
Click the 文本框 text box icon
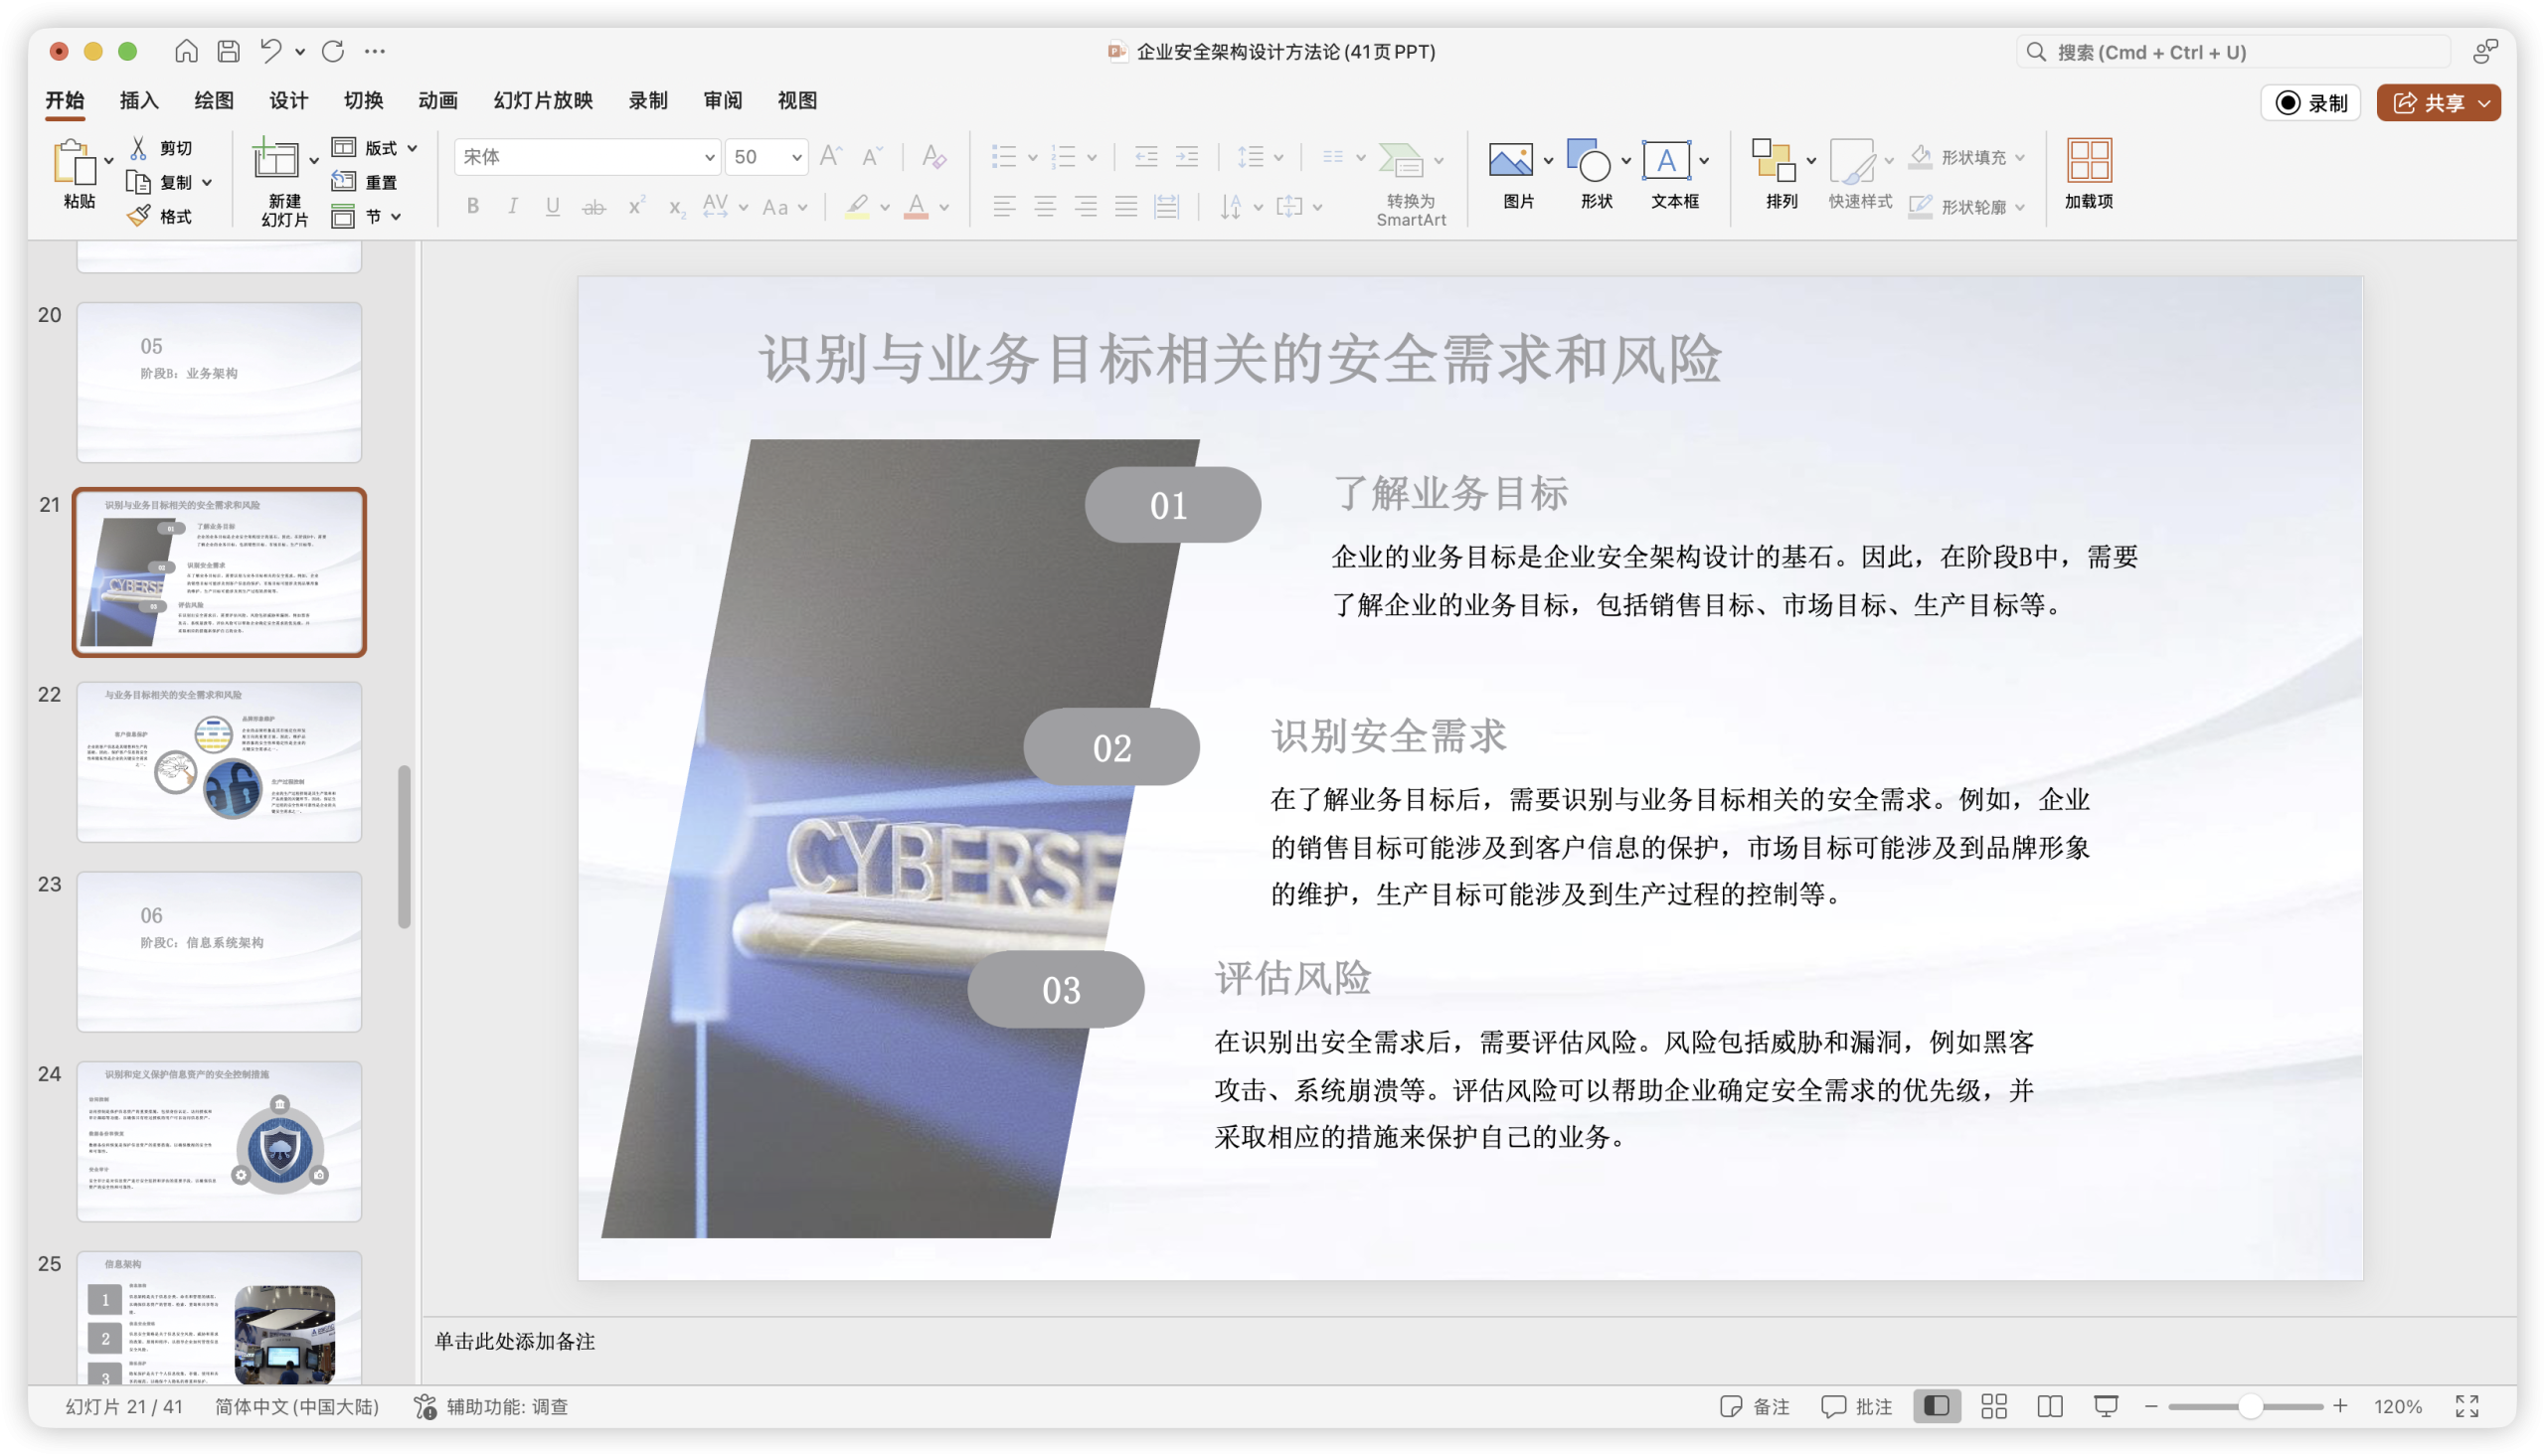point(1666,160)
